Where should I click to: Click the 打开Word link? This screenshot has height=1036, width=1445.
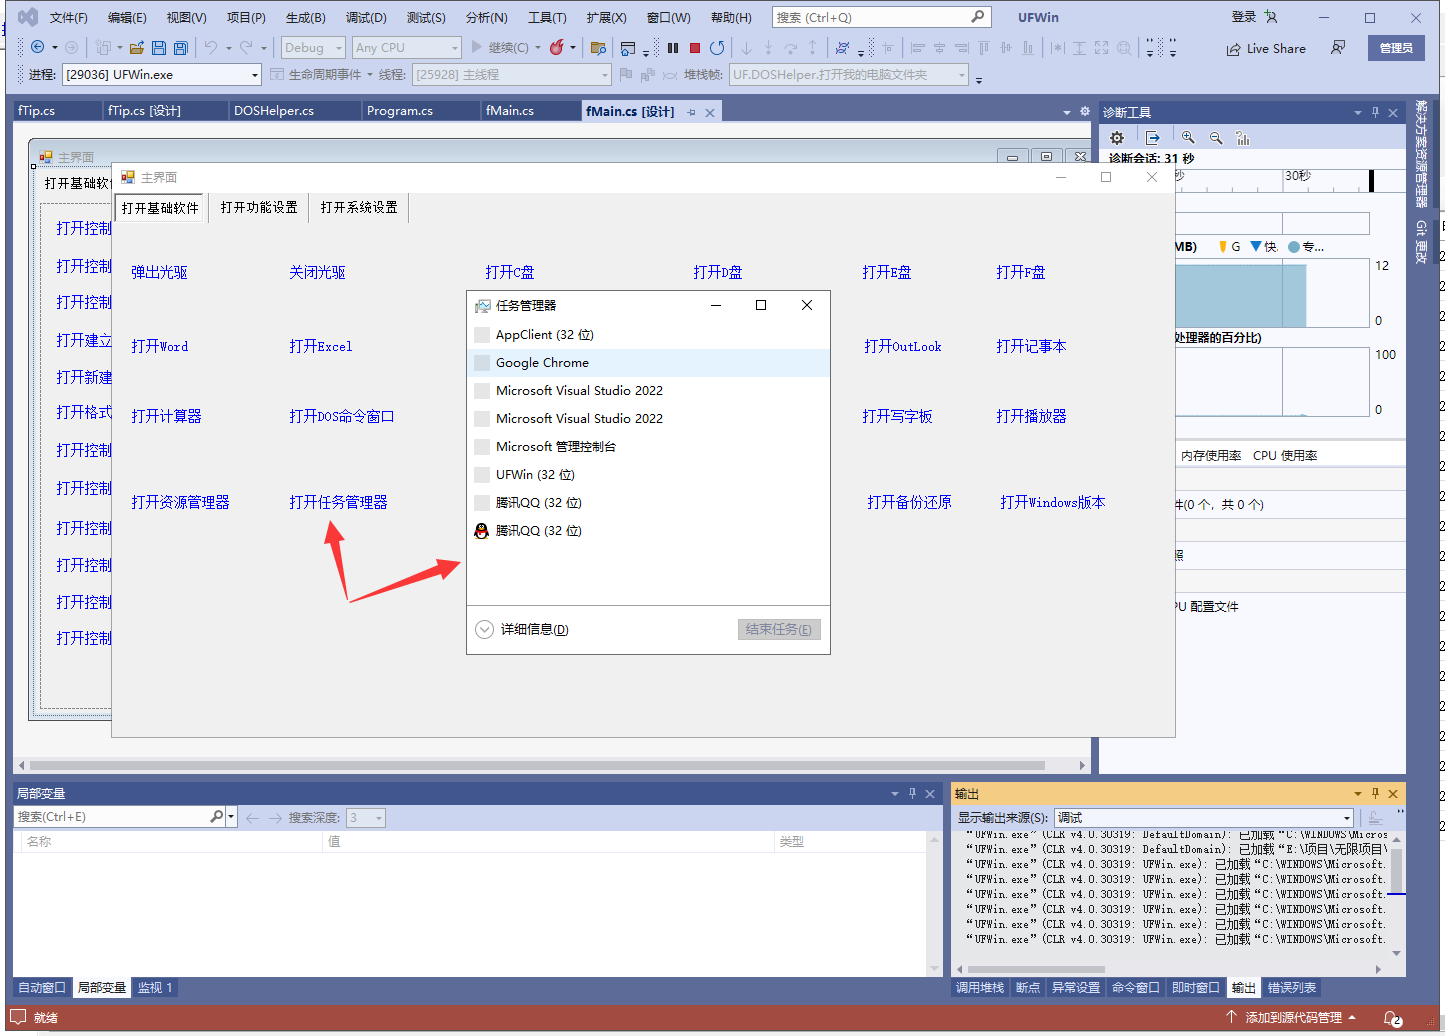coord(159,346)
